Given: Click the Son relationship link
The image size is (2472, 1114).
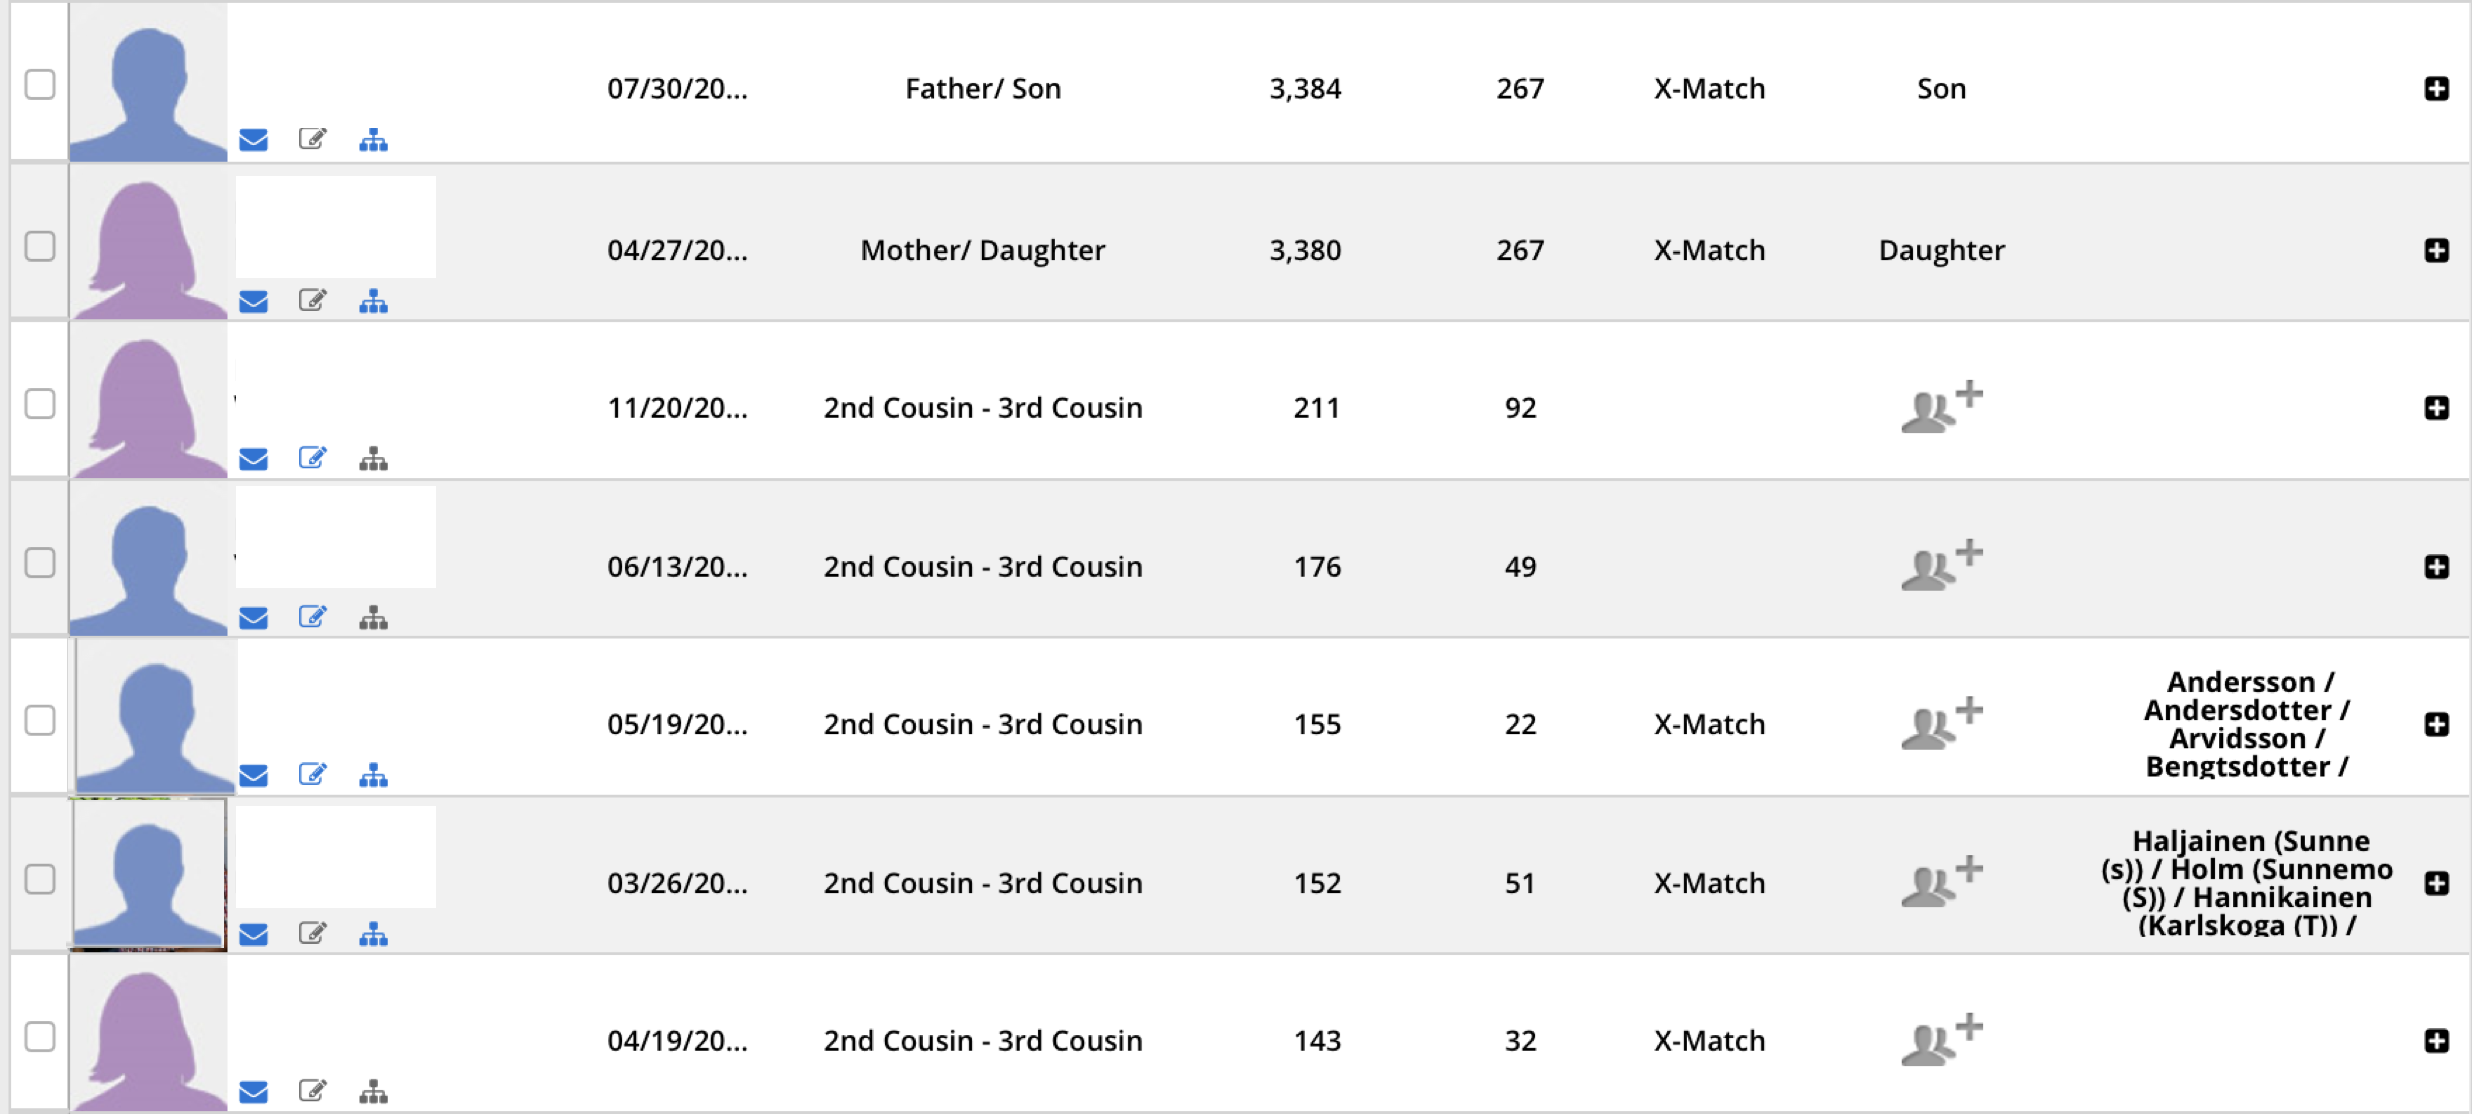Looking at the screenshot, I should (x=1941, y=89).
